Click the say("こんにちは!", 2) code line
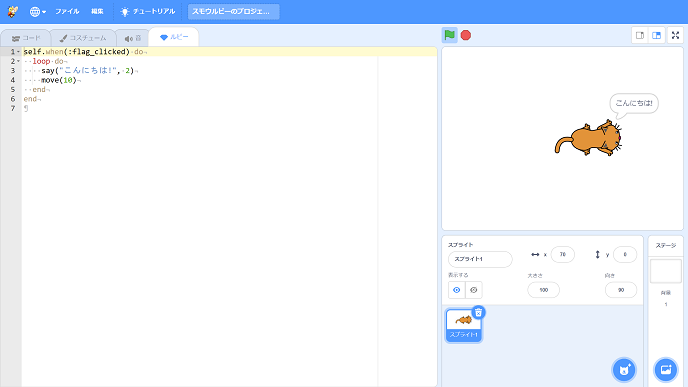Viewport: 688px width, 387px height. tap(88, 71)
